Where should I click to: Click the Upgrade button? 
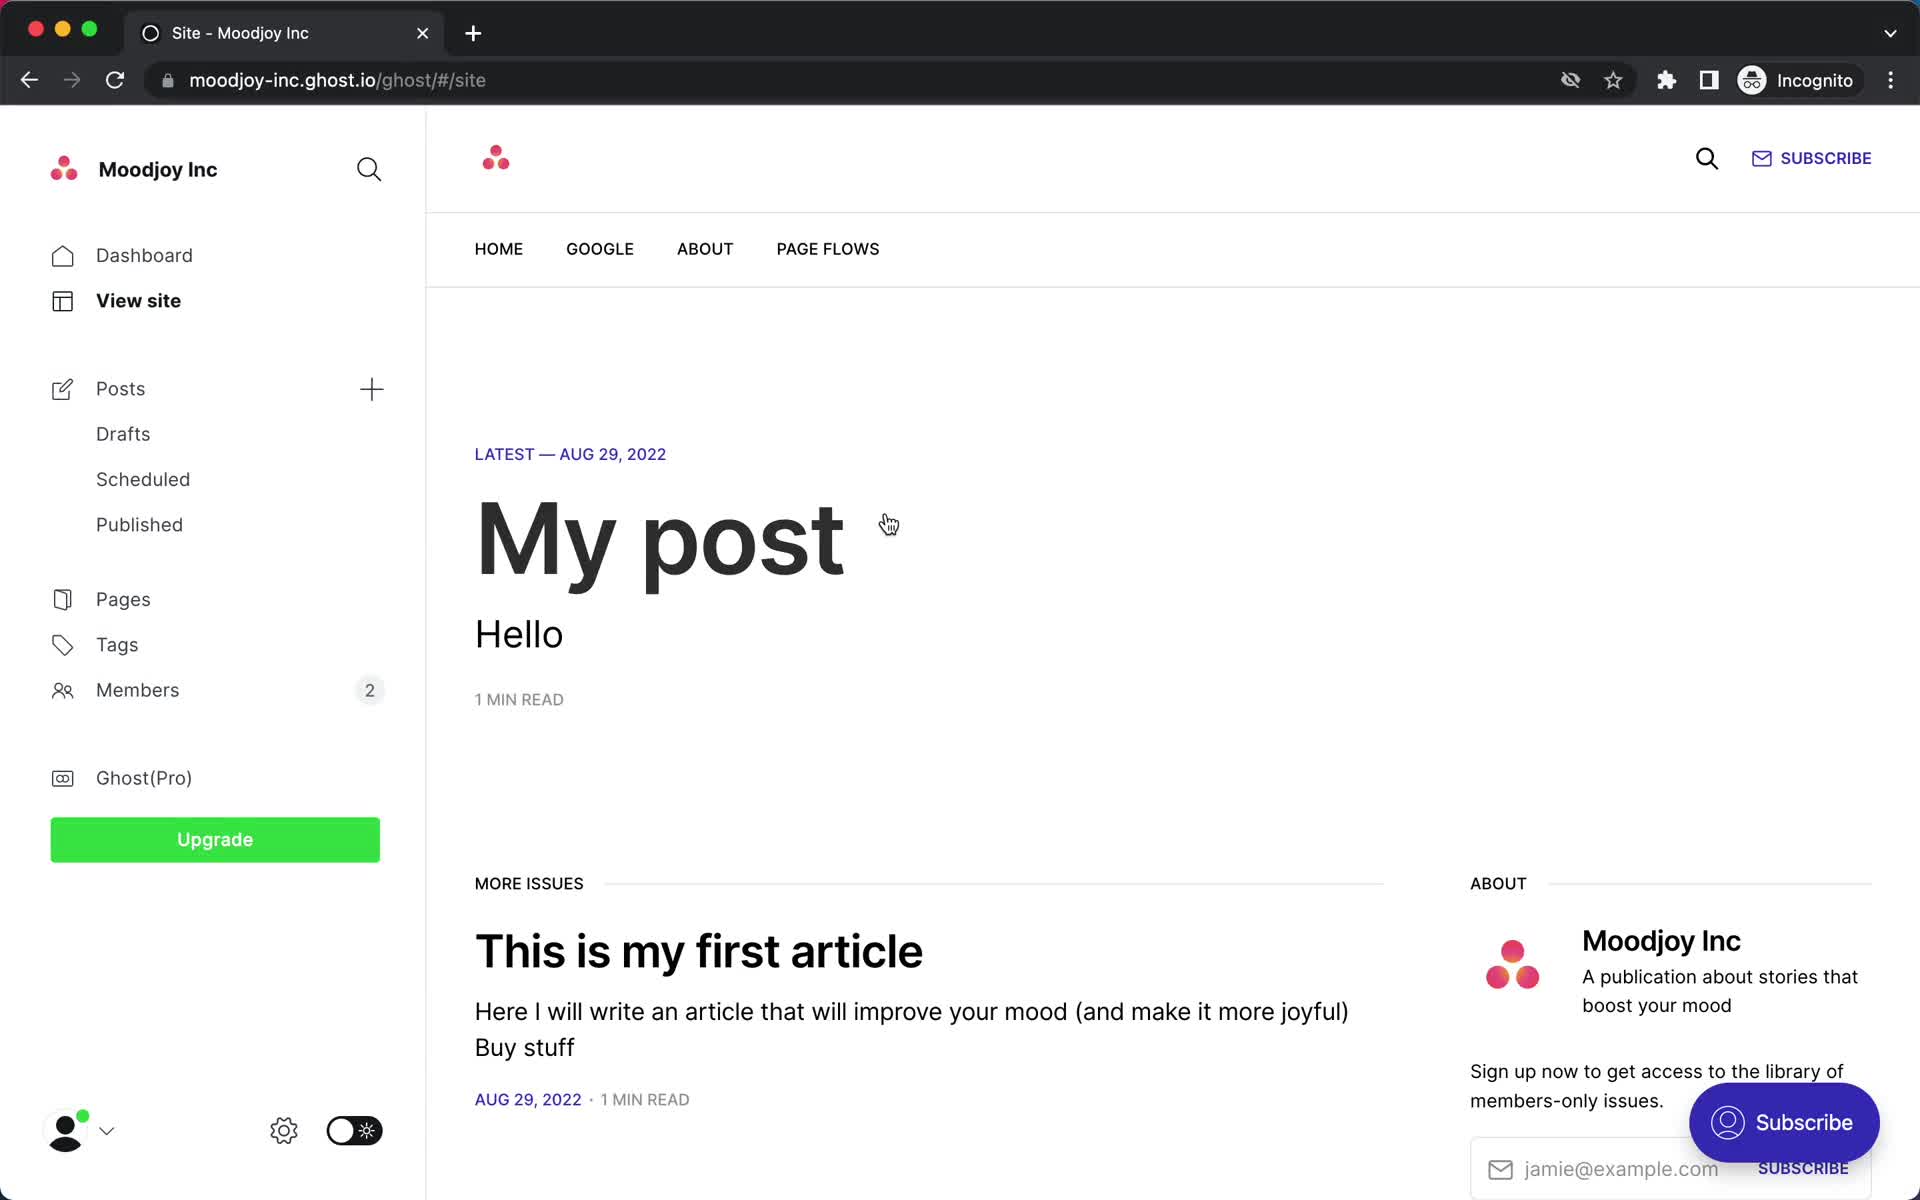point(216,839)
